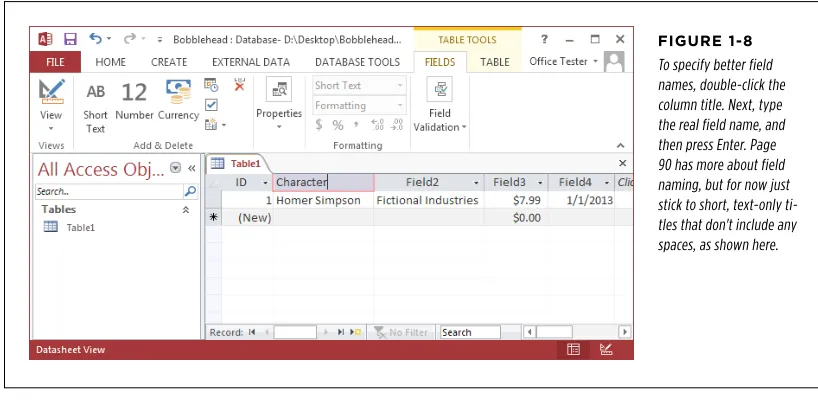The width and height of the screenshot is (818, 412).
Task: Add a Number field
Action: click(x=134, y=100)
